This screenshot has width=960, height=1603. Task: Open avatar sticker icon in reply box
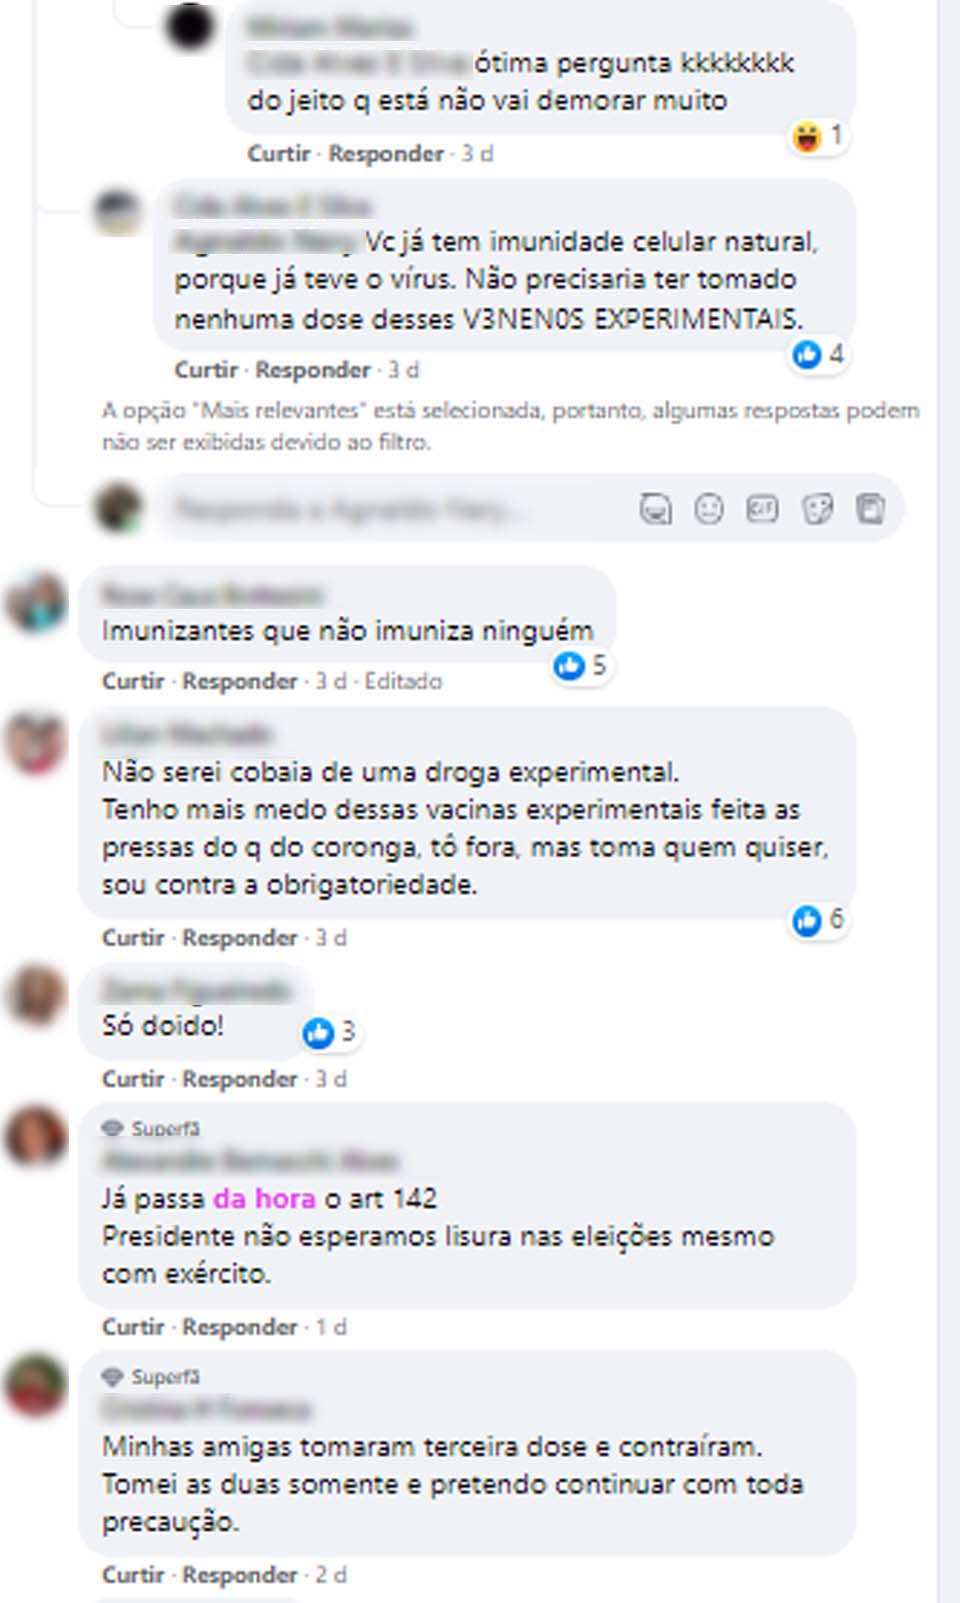655,509
